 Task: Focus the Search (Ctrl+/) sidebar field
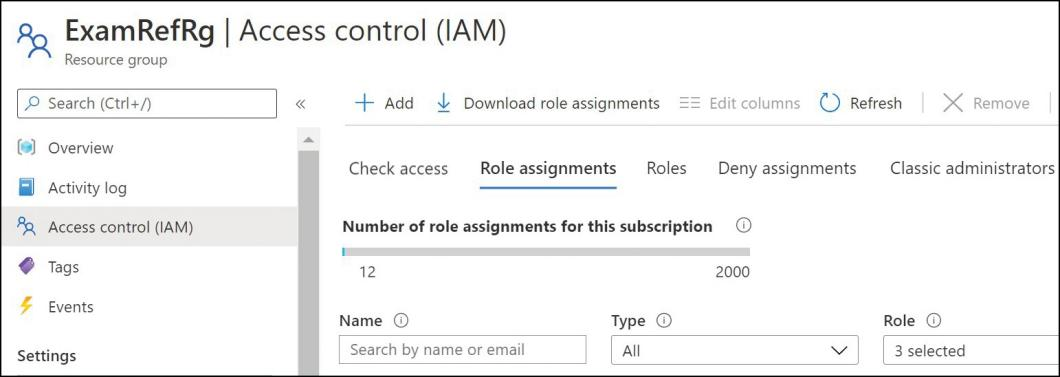147,103
